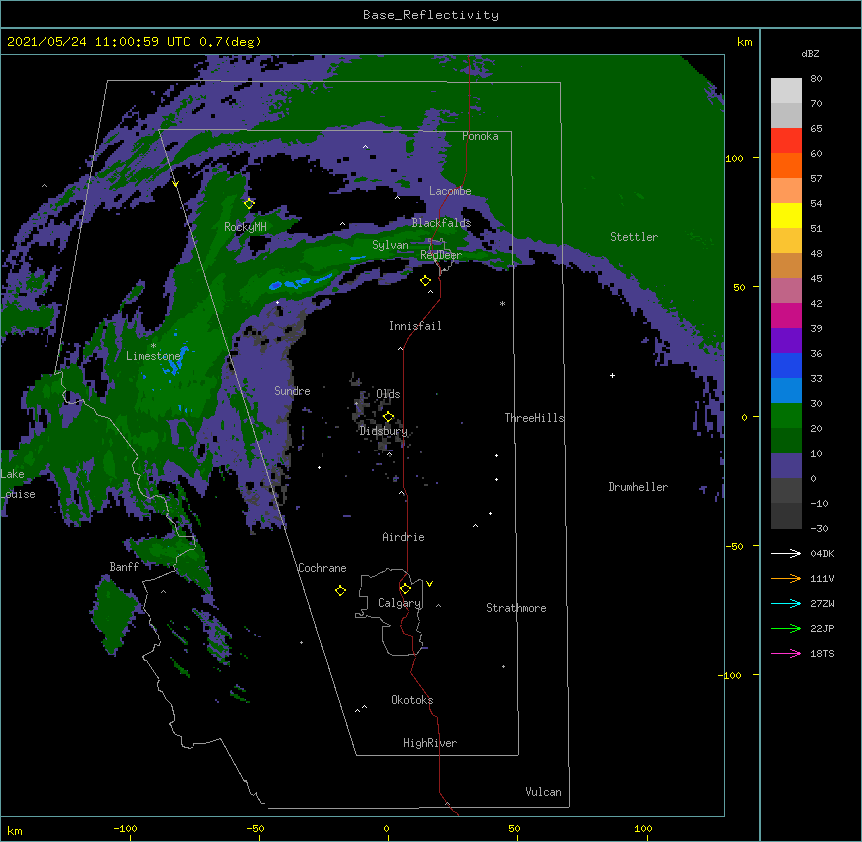862x842 pixels.
Task: Click the dBZ legend heading
Action: tap(810, 53)
